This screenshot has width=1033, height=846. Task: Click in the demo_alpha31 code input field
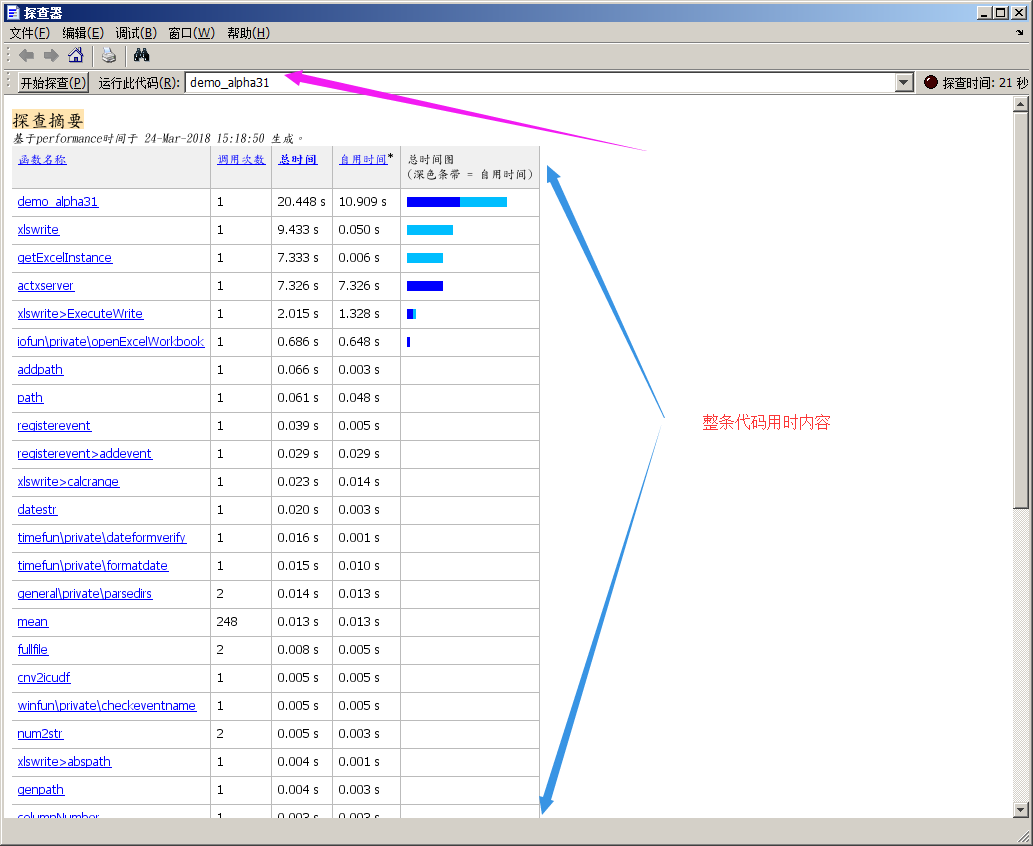[538, 83]
